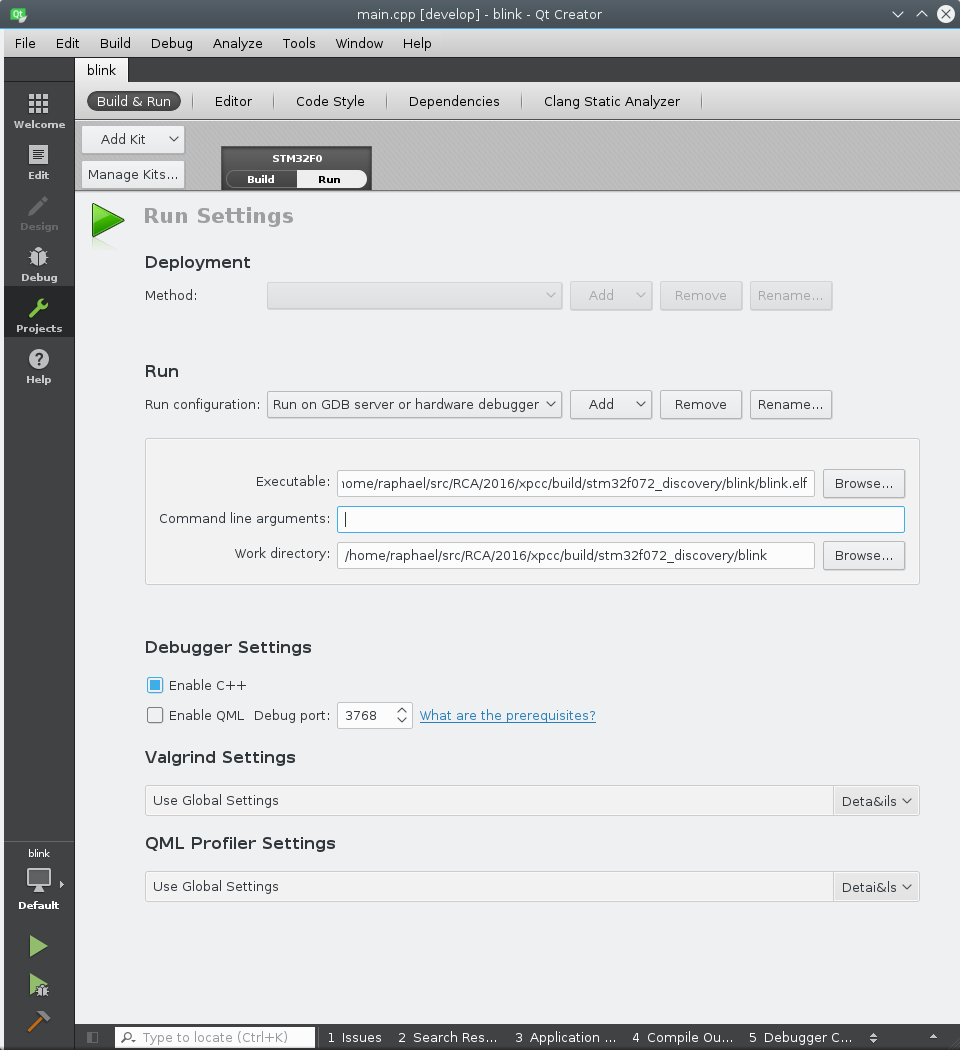Focus the Executable path field
Screen dimensions: 960x1050
coord(576,483)
